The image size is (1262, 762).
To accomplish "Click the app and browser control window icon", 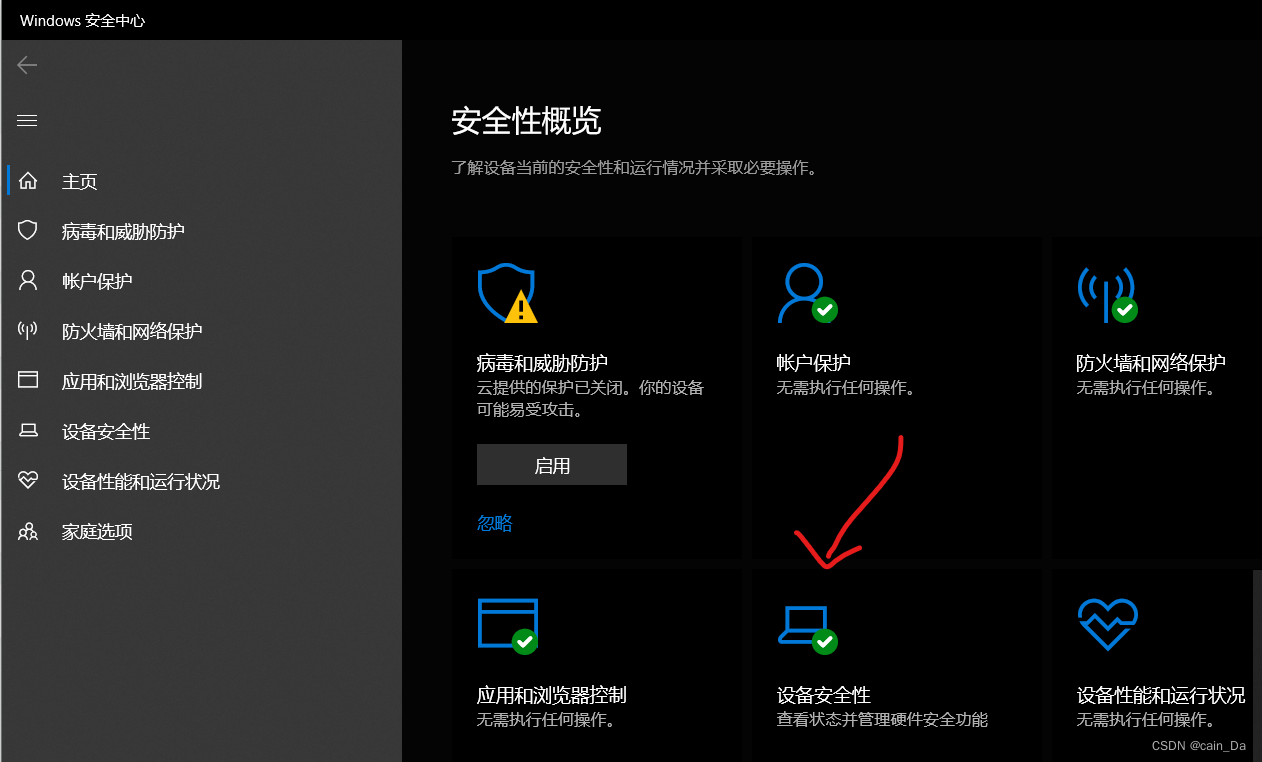I will pyautogui.click(x=508, y=626).
